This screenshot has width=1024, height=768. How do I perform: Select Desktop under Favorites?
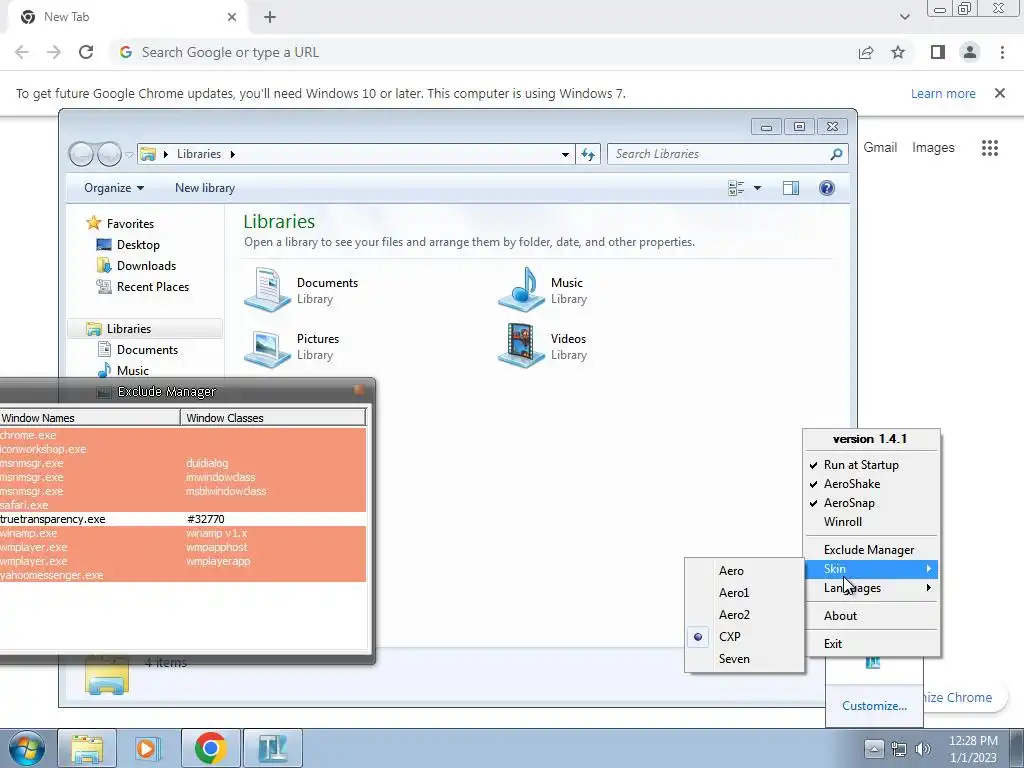(138, 245)
